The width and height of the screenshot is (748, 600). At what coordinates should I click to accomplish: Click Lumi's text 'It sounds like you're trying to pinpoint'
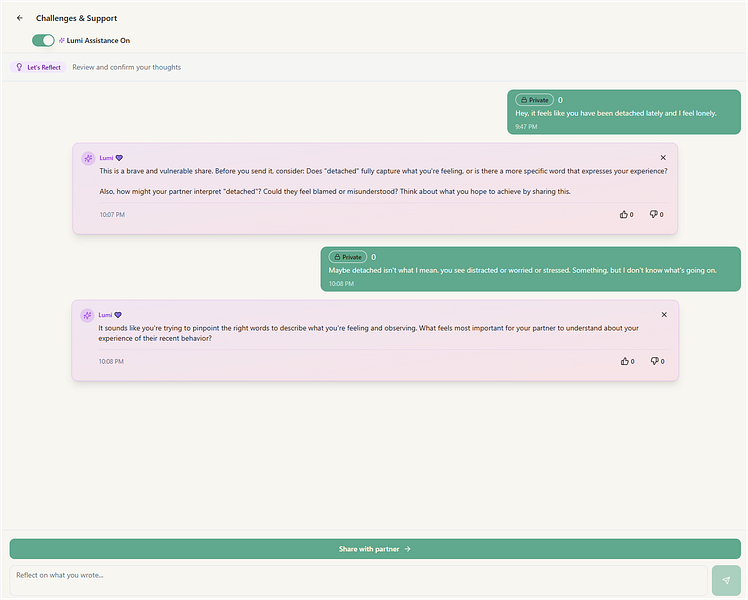tap(368, 333)
